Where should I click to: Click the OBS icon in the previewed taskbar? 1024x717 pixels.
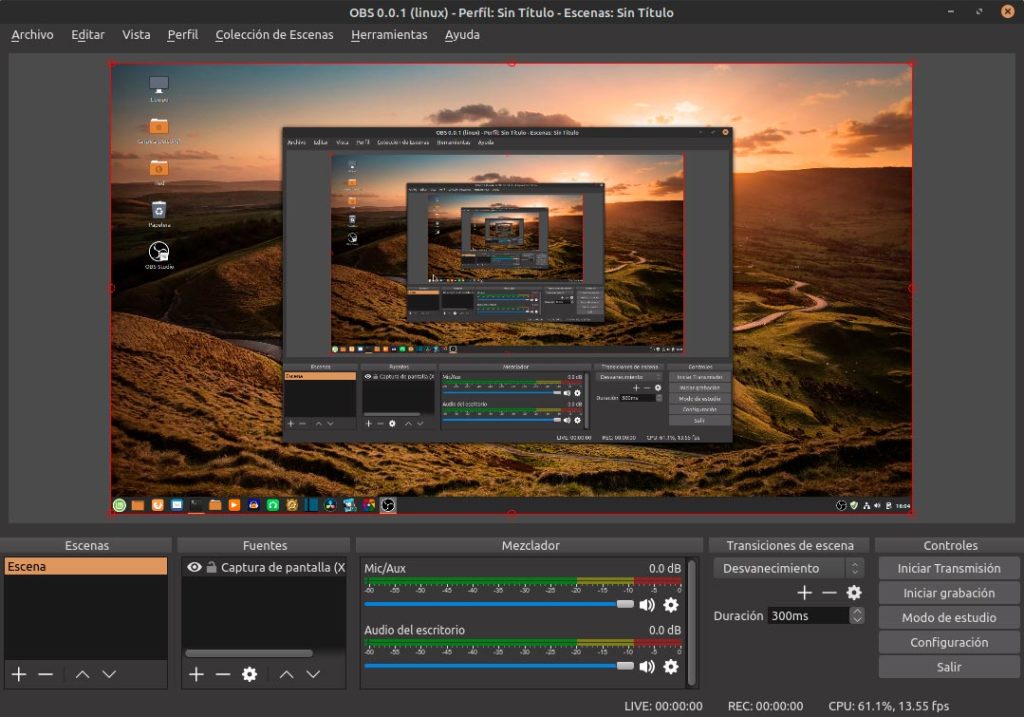[x=388, y=505]
